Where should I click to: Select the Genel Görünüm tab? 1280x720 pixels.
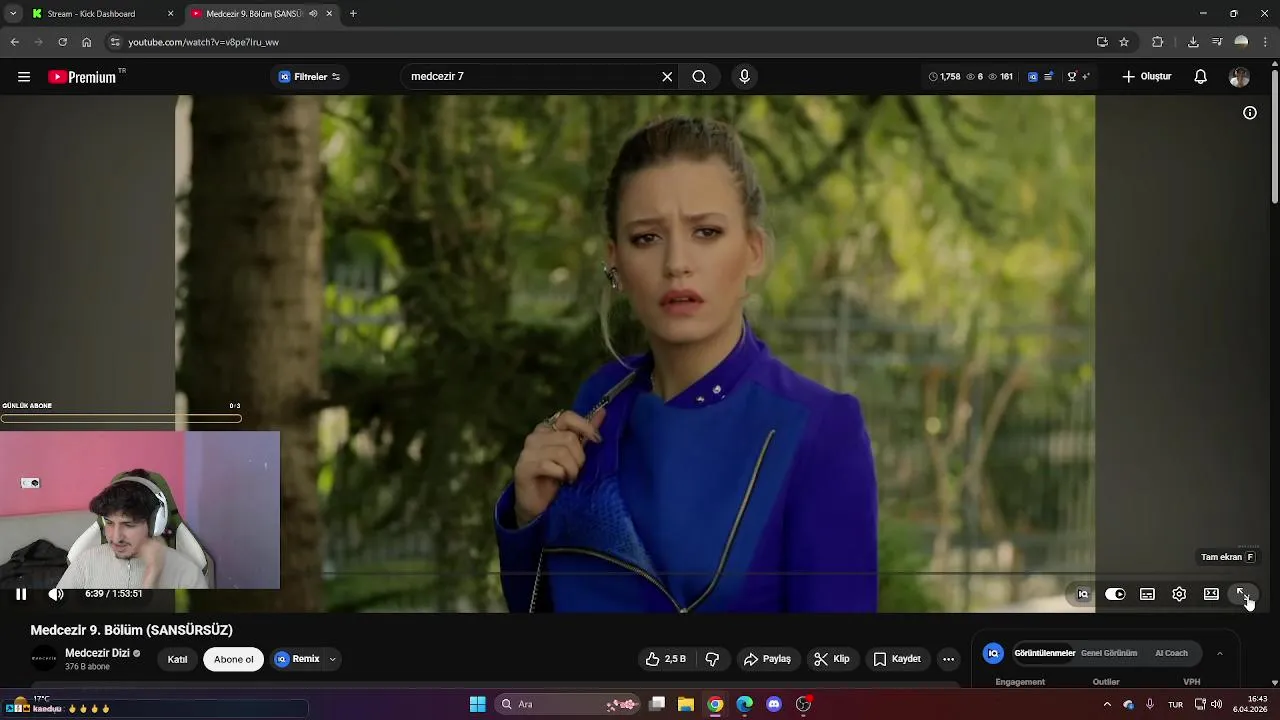(1109, 653)
